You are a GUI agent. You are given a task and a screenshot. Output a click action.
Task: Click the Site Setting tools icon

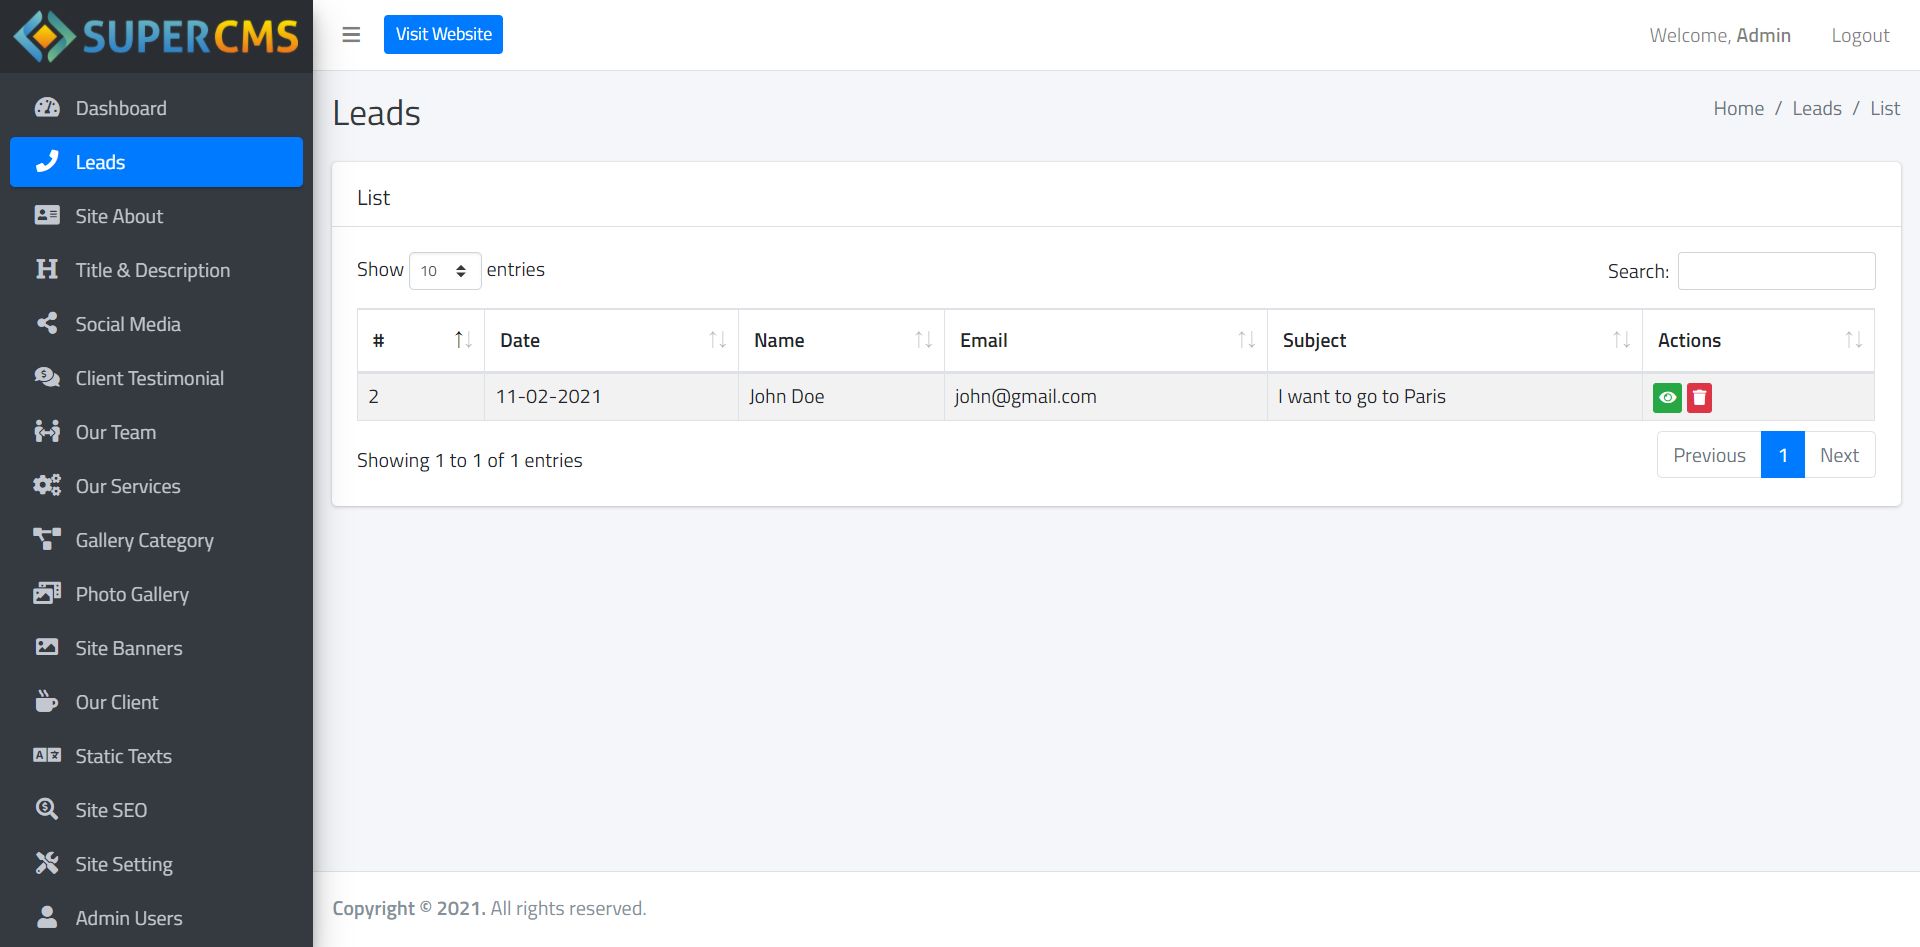tap(47, 863)
